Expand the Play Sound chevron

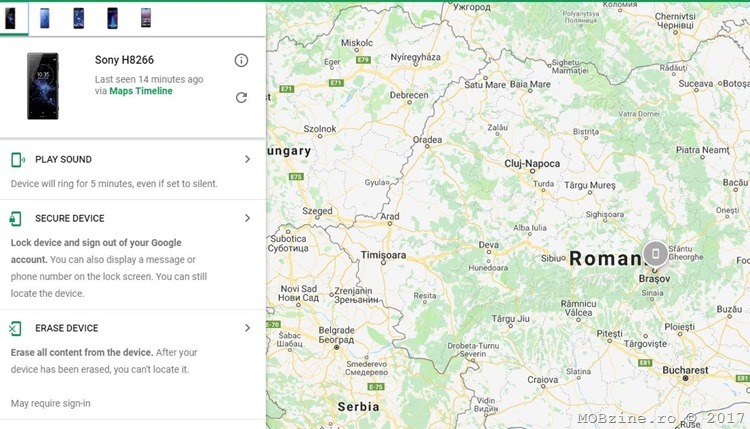click(247, 159)
